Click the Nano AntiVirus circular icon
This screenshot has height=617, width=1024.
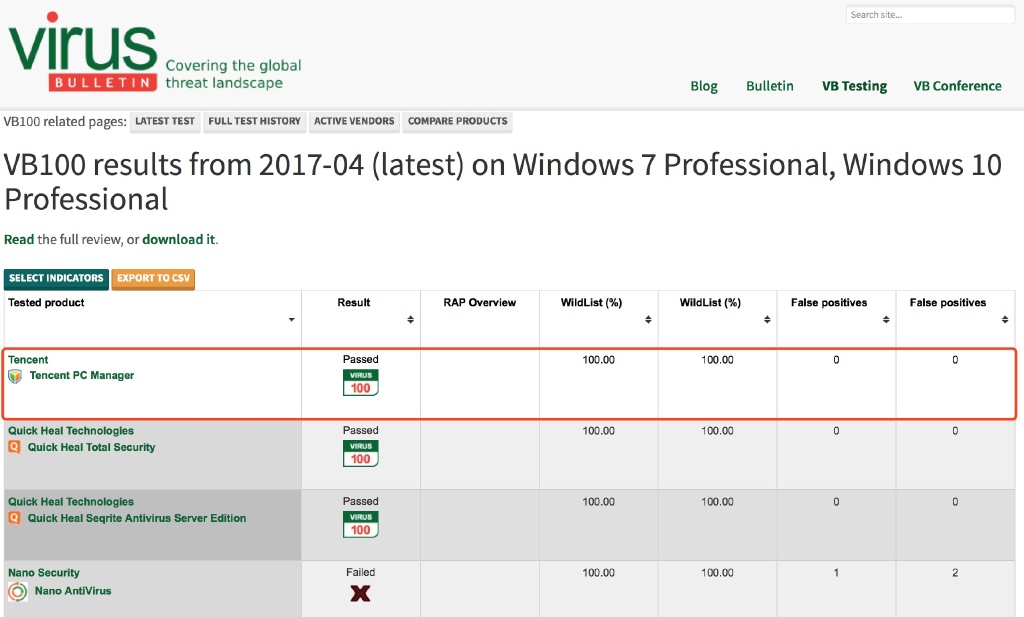coord(17,592)
